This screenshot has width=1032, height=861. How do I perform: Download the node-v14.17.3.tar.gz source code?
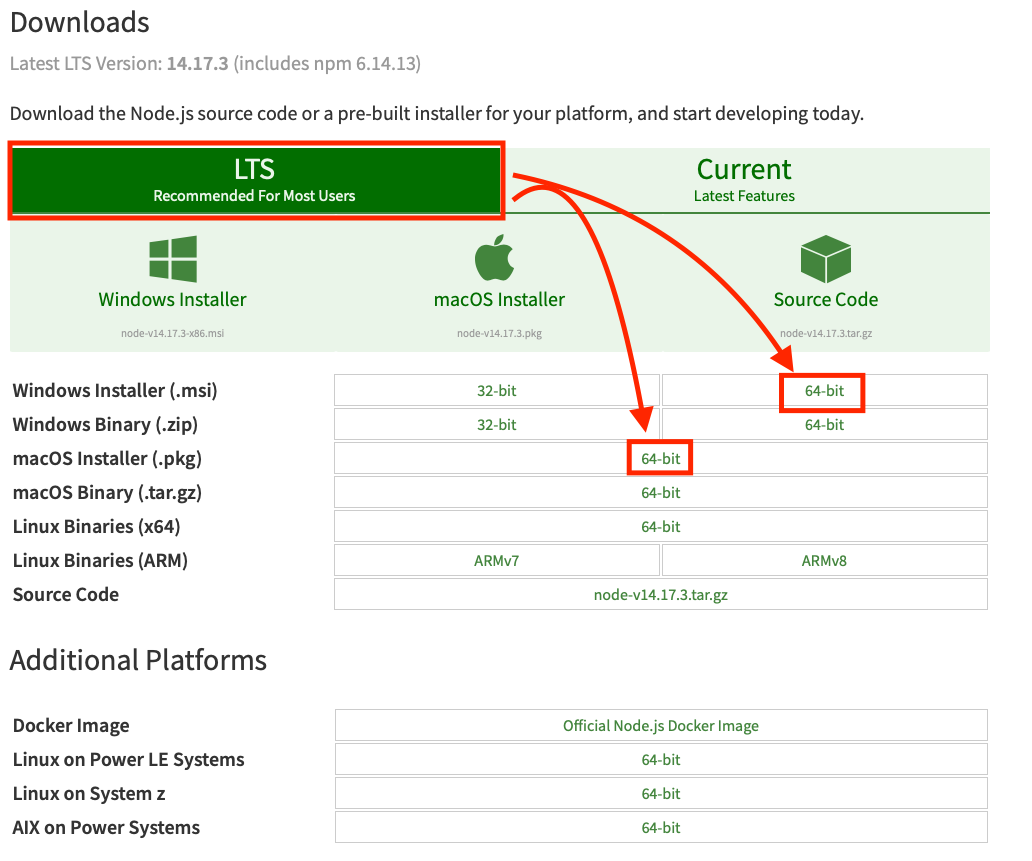pos(659,594)
